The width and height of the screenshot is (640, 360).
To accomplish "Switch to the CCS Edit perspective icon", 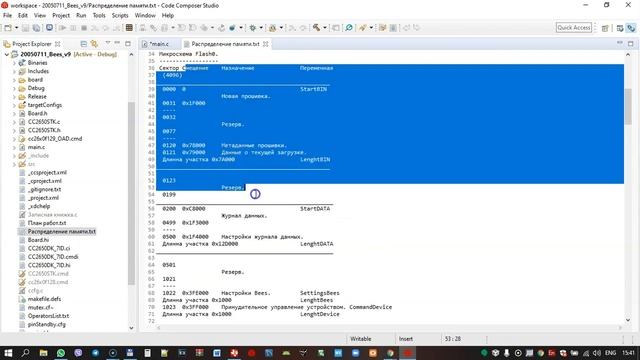I will click(620, 28).
